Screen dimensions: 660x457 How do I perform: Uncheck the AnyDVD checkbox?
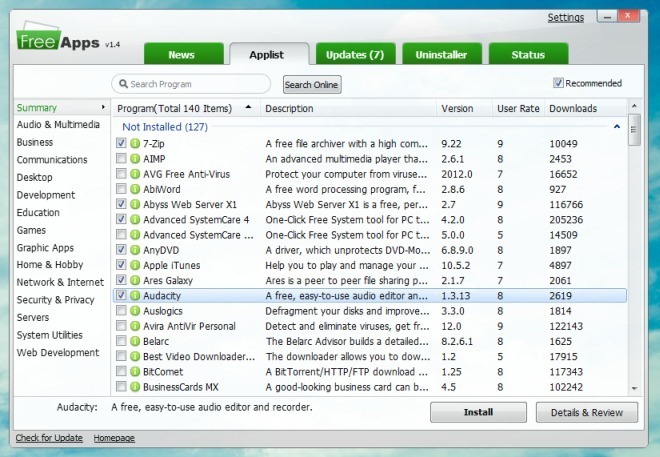coord(121,250)
